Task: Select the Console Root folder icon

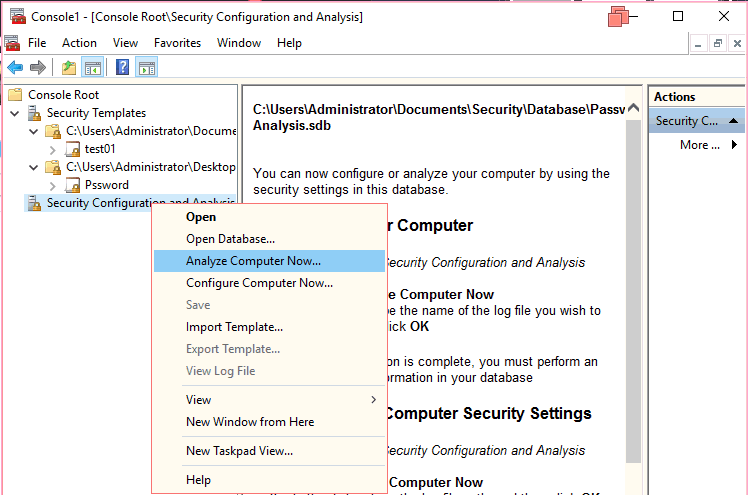Action: click(15, 95)
